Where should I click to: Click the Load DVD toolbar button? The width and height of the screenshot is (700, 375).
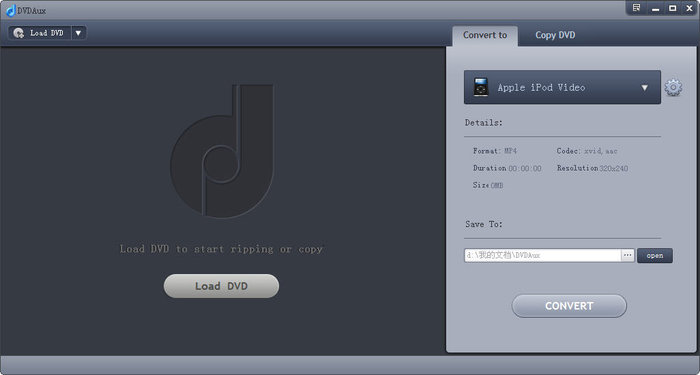[x=40, y=33]
